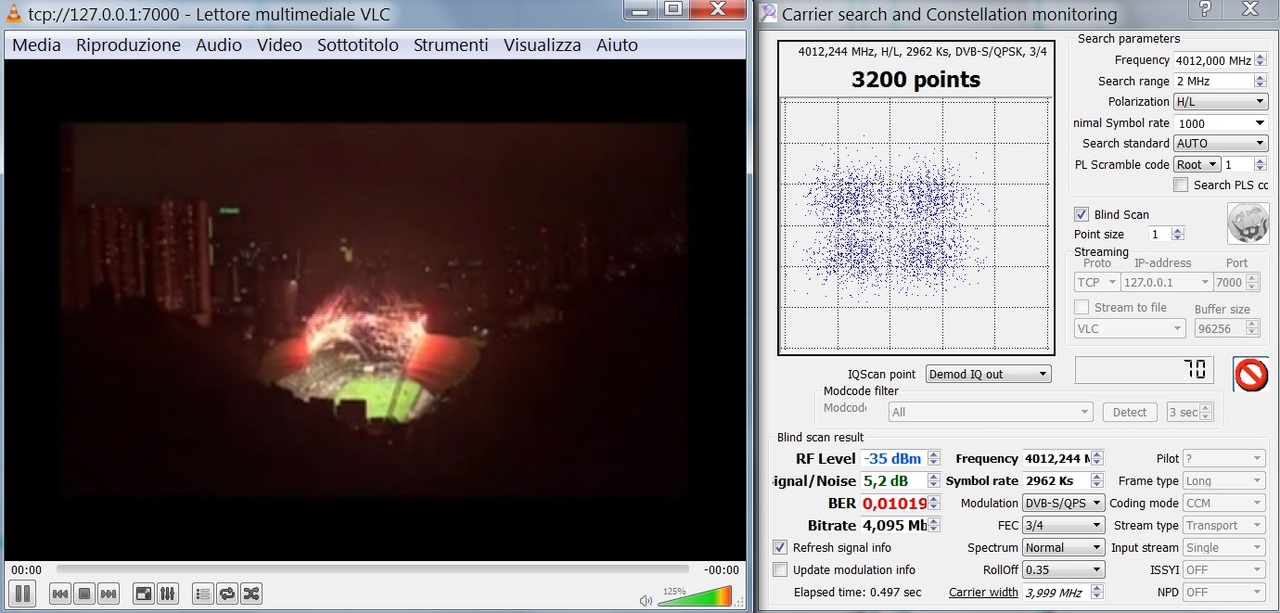Open the Media menu
1280x613 pixels.
pyautogui.click(x=36, y=45)
